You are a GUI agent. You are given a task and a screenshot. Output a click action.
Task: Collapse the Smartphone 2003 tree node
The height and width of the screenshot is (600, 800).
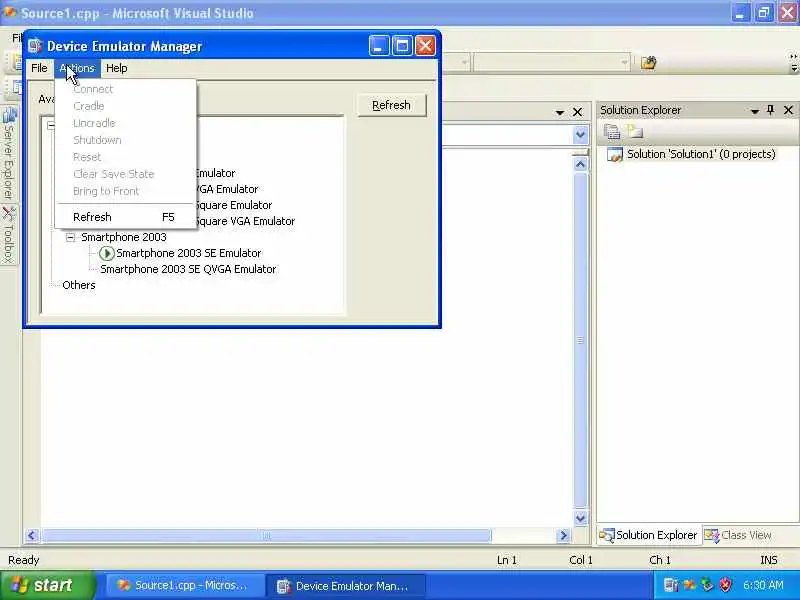pos(70,237)
